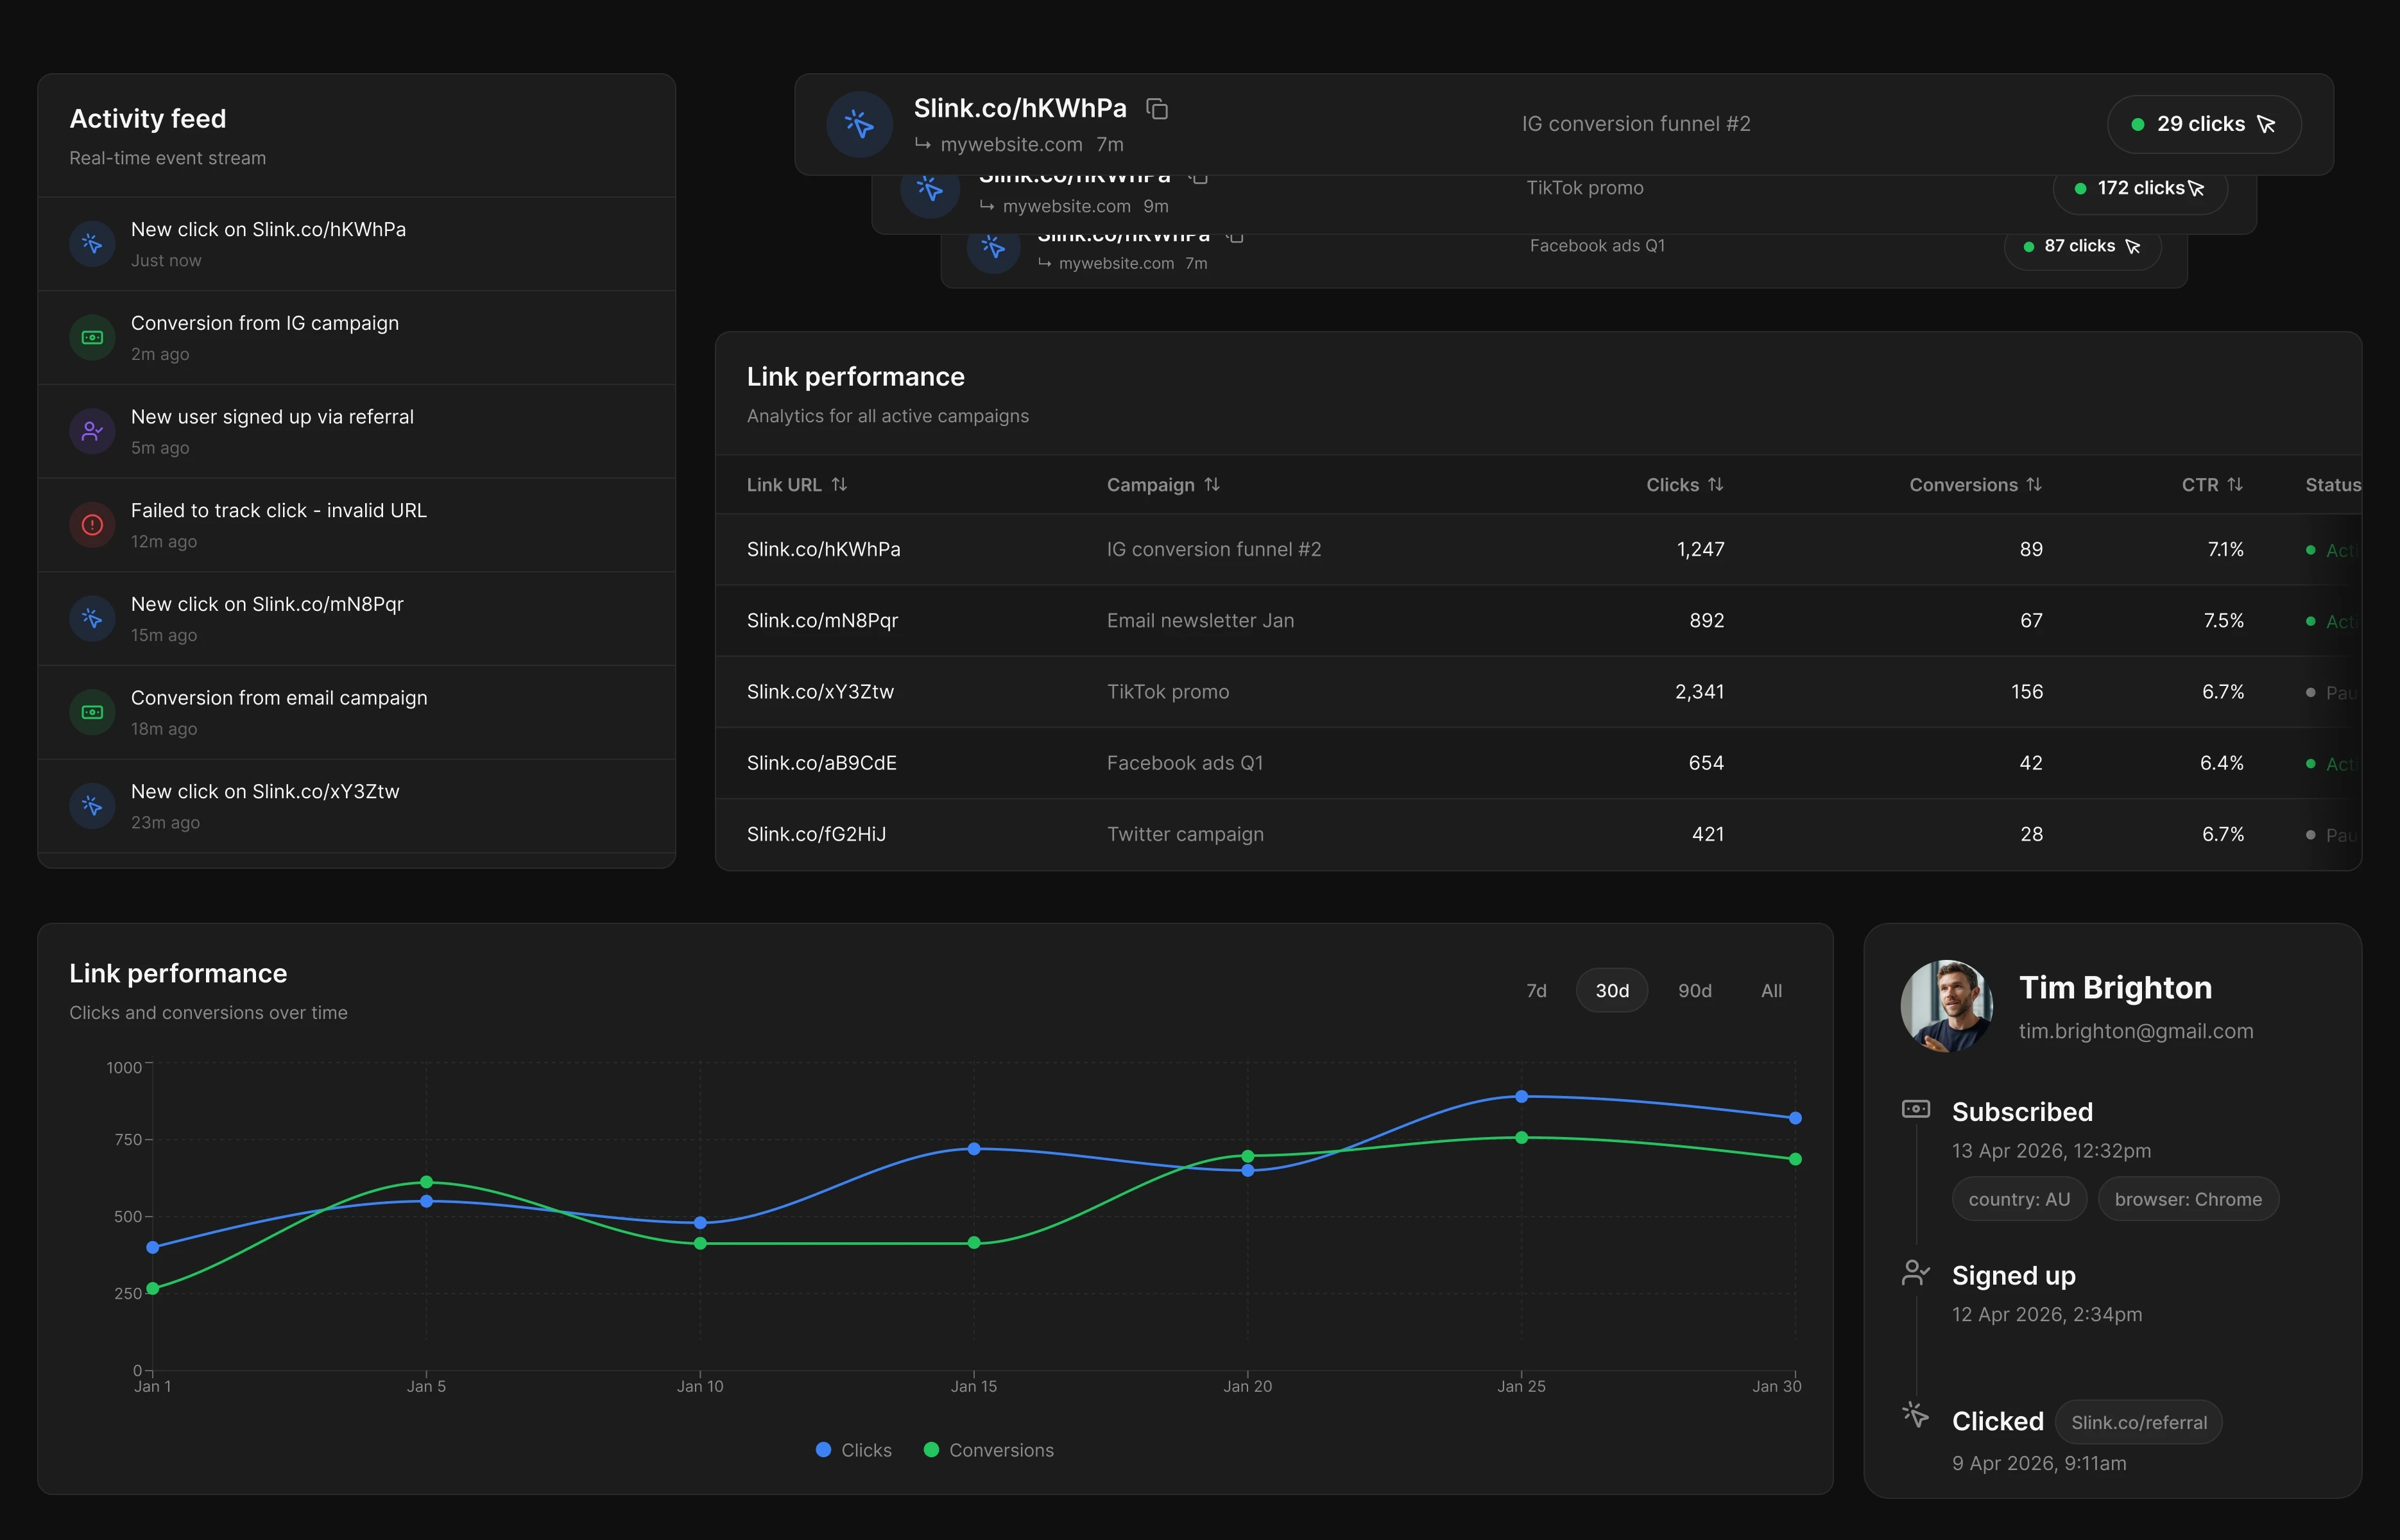This screenshot has width=2400, height=1540.
Task: Toggle Clicks series in chart legend
Action: coord(853,1450)
